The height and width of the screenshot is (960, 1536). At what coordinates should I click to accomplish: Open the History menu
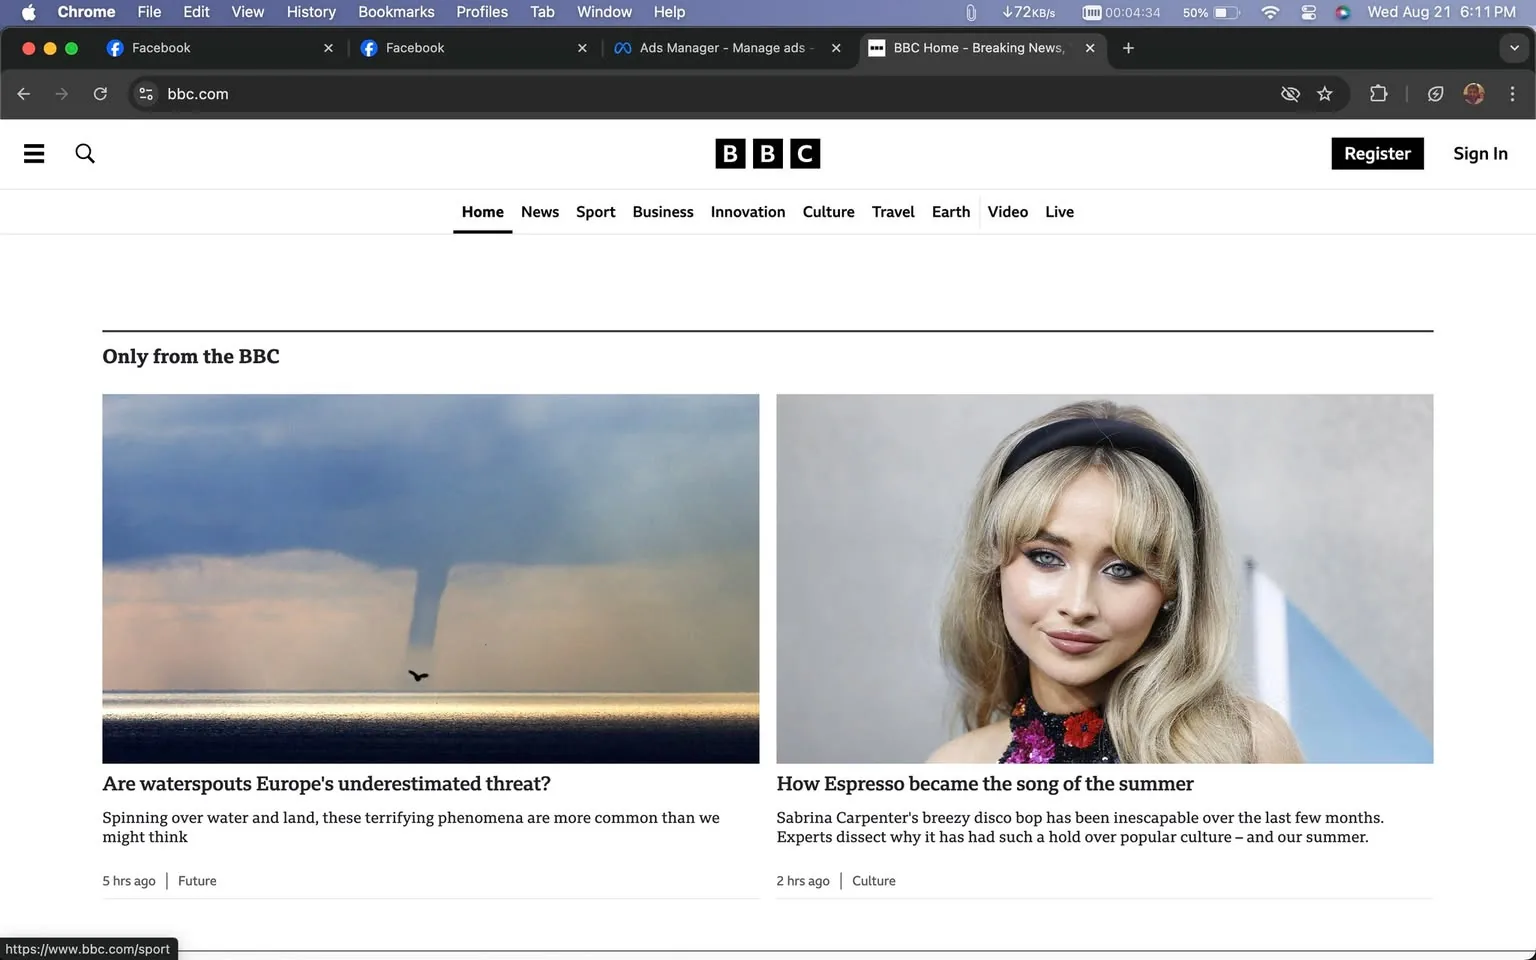point(310,12)
